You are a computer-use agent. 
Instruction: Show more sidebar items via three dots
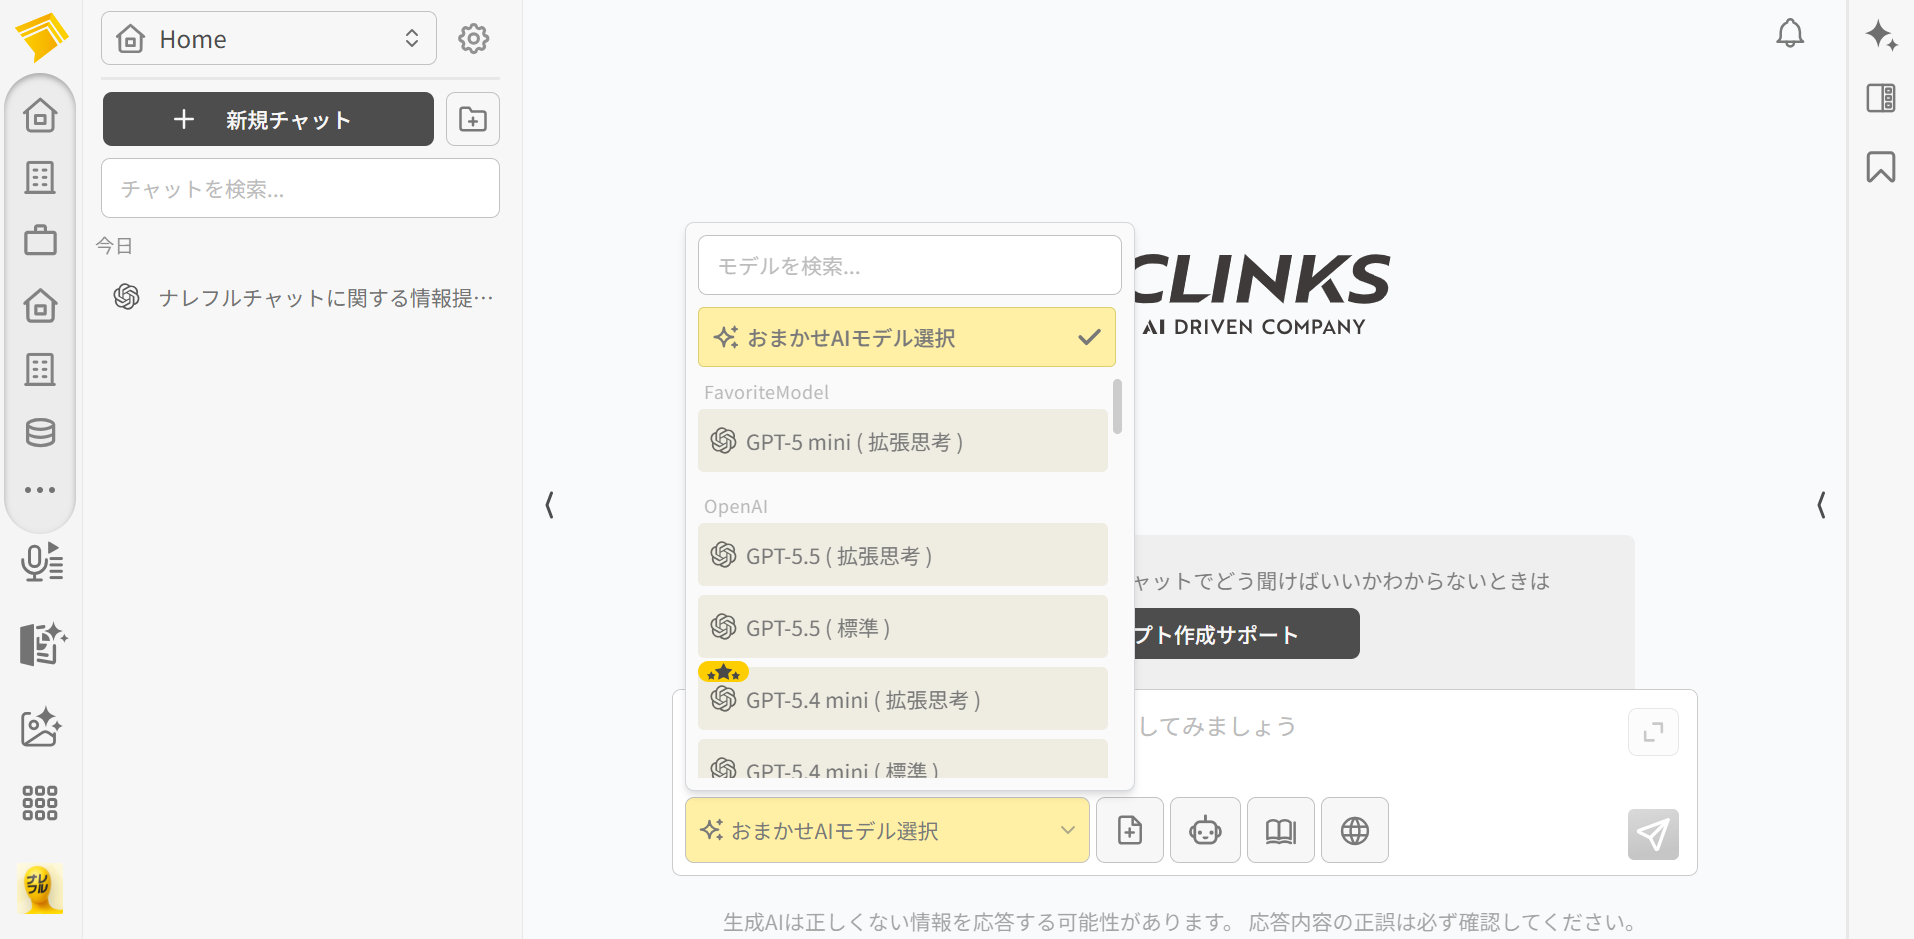40,490
